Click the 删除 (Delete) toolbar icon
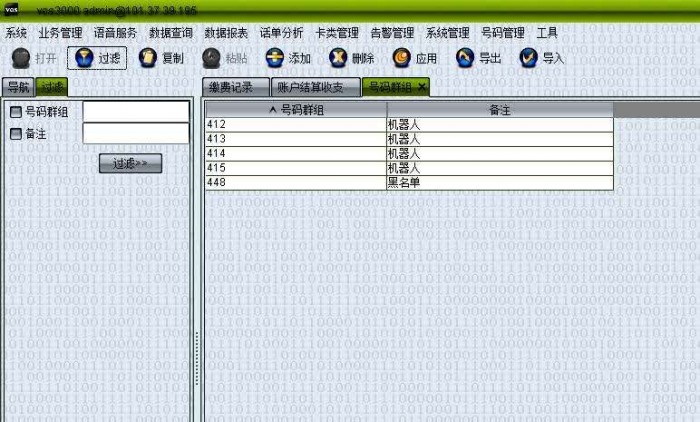 pos(338,58)
